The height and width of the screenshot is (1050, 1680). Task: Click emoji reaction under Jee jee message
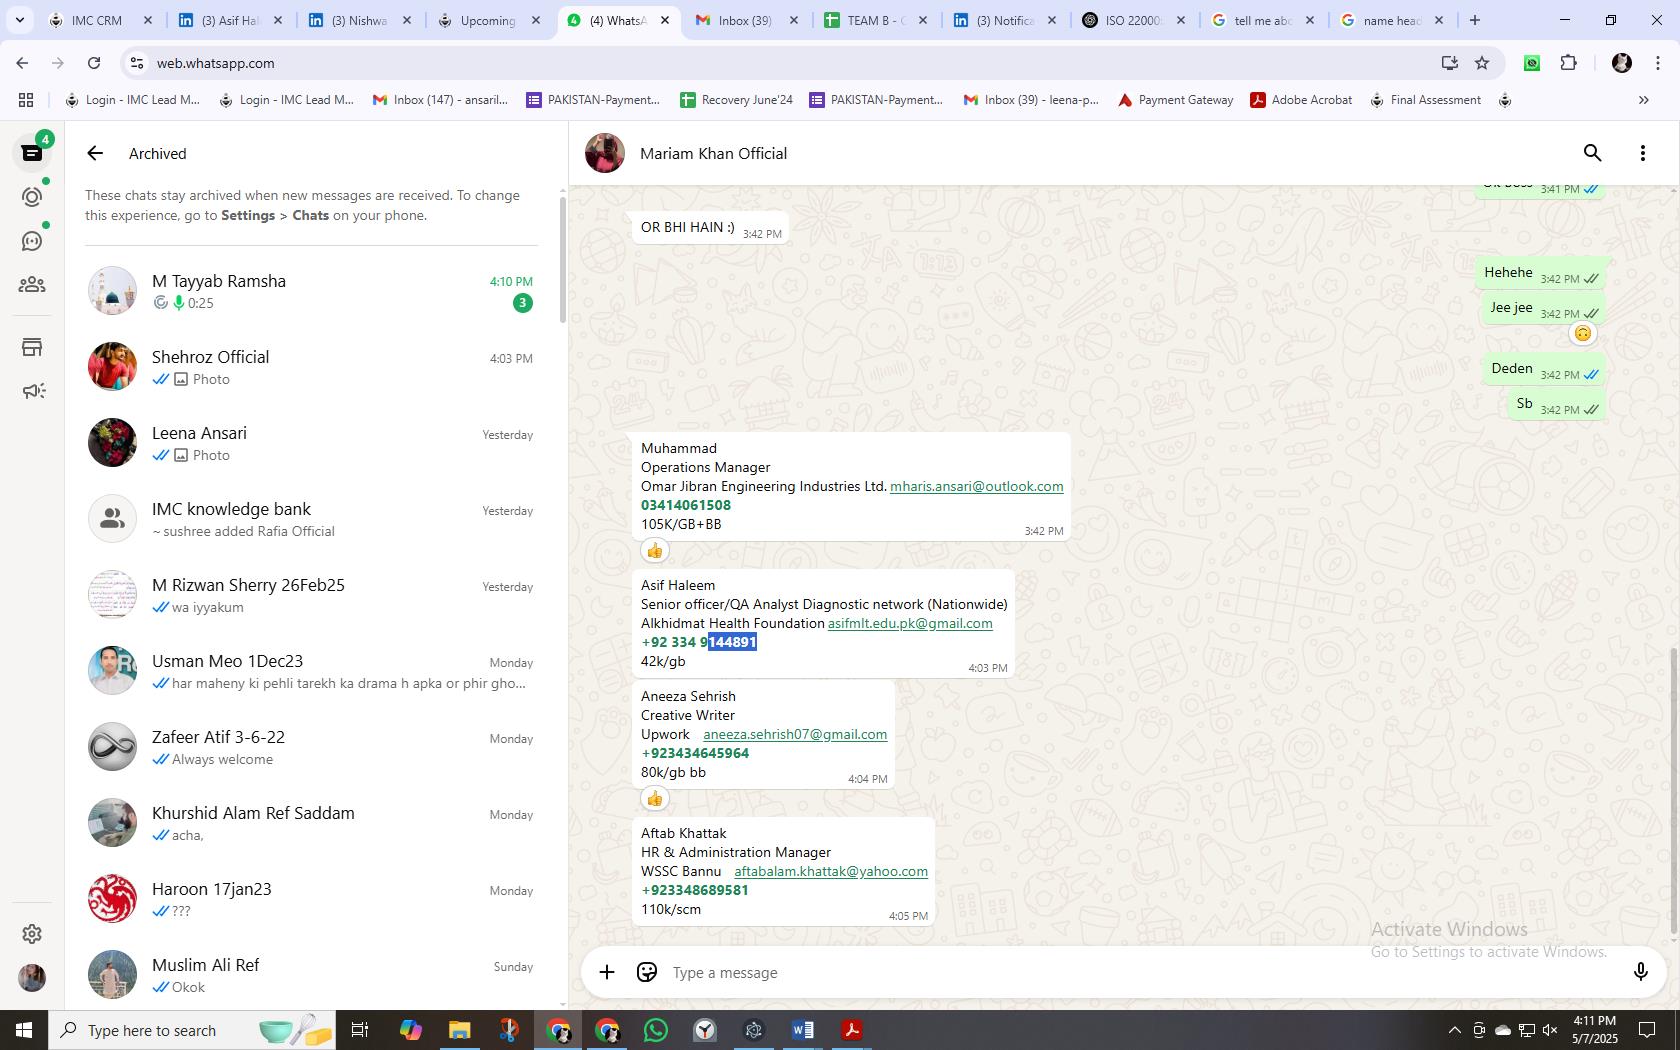click(x=1582, y=333)
